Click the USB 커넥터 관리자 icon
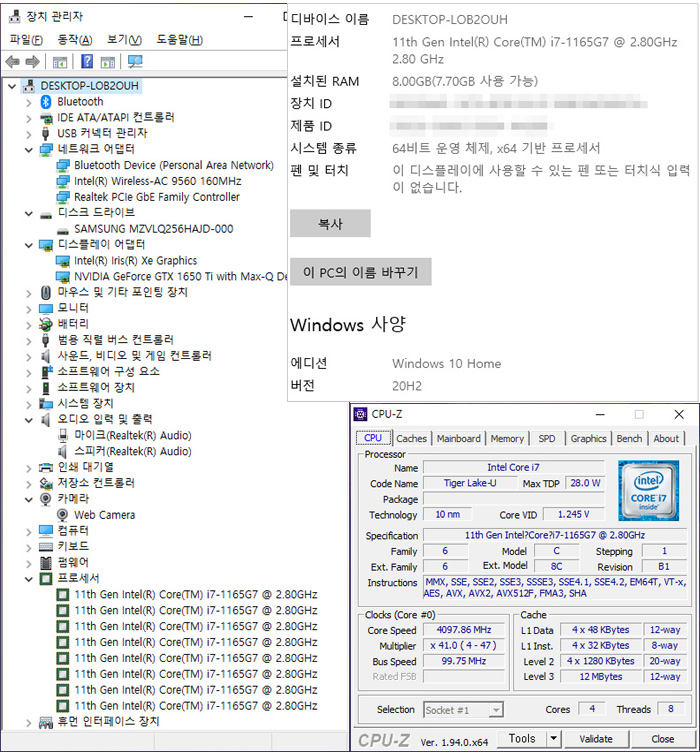 (46, 133)
